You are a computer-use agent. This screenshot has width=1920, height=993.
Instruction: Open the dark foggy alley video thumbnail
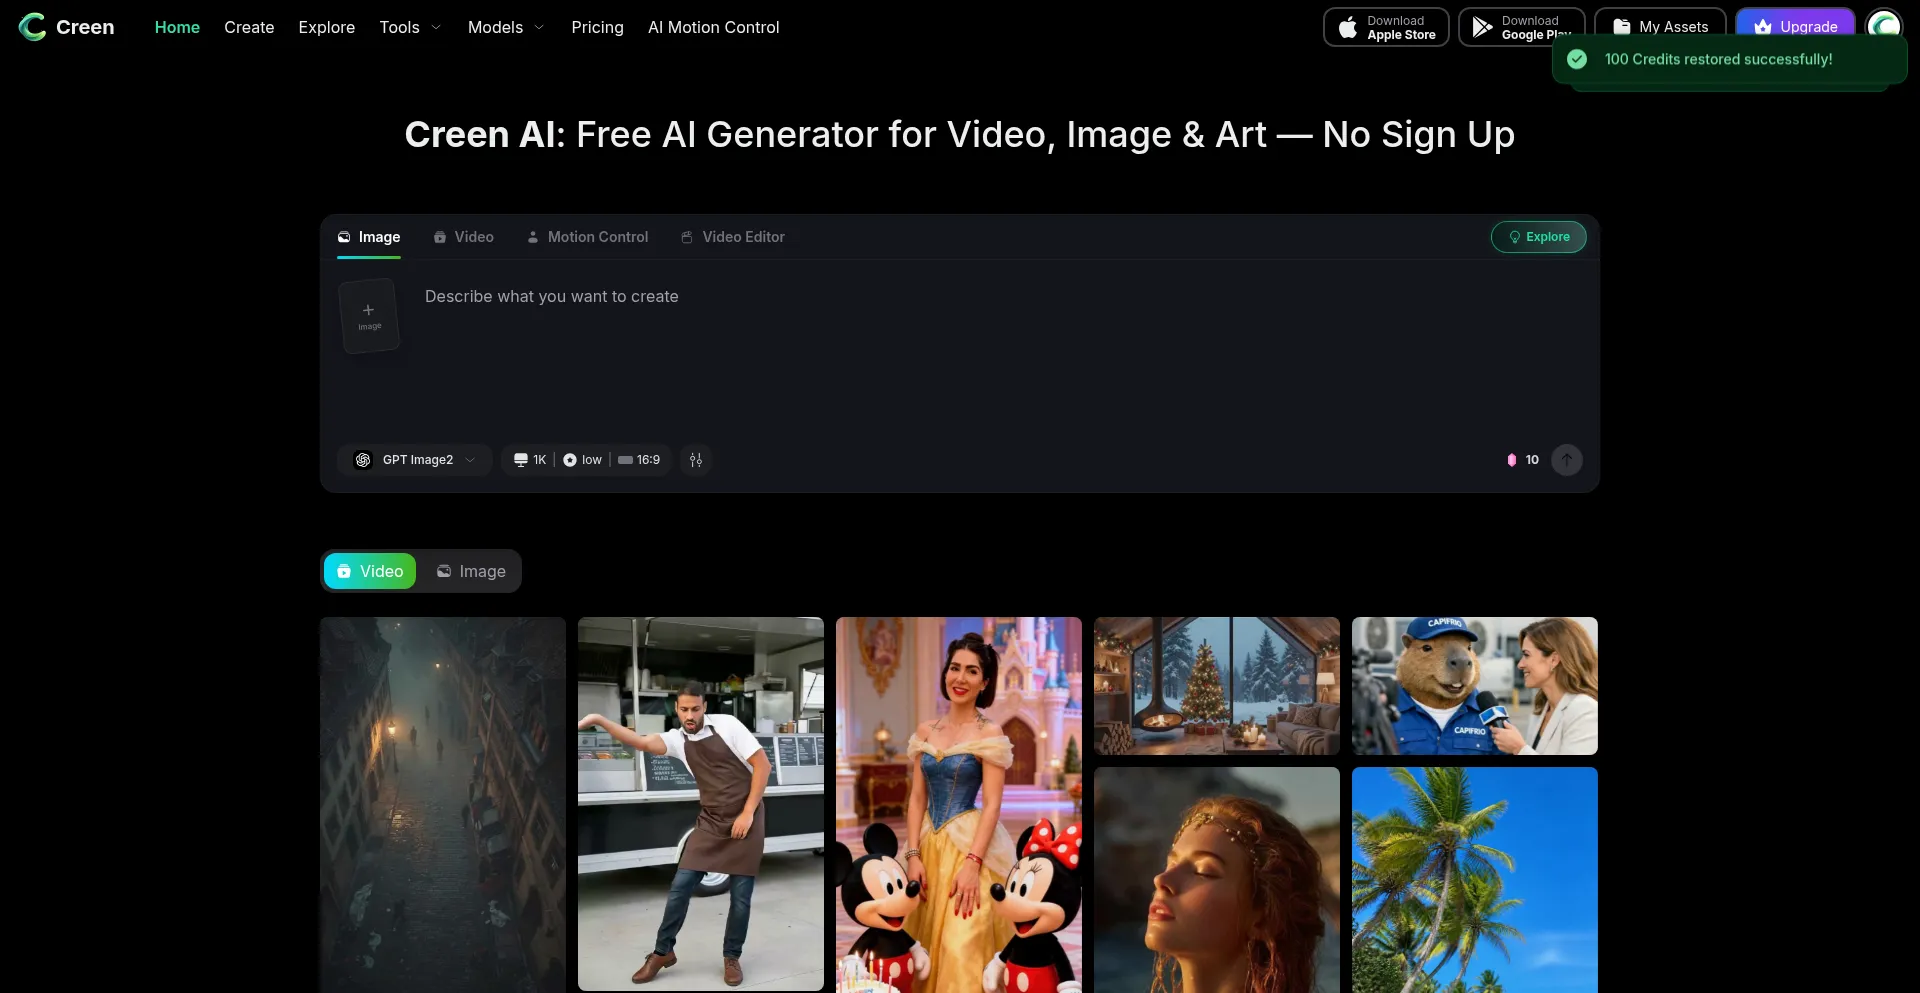443,805
